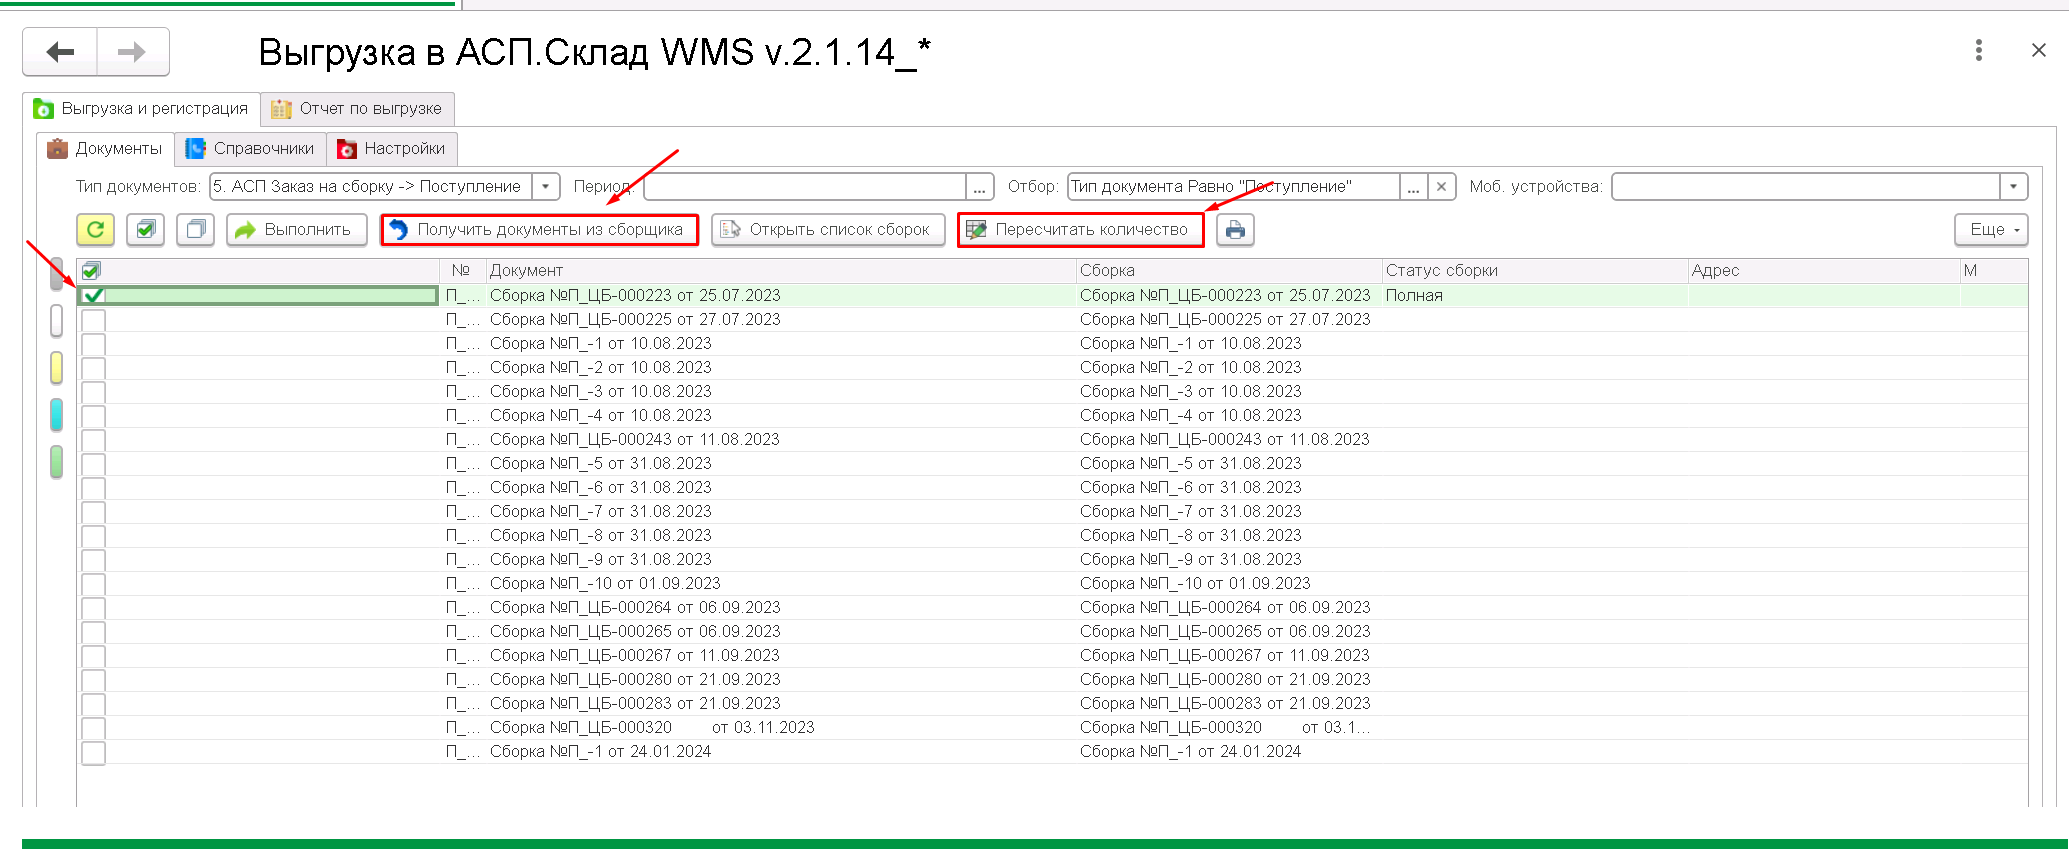This screenshot has height=849, width=2069.
Task: Click the Отбор filter field
Action: [1233, 186]
